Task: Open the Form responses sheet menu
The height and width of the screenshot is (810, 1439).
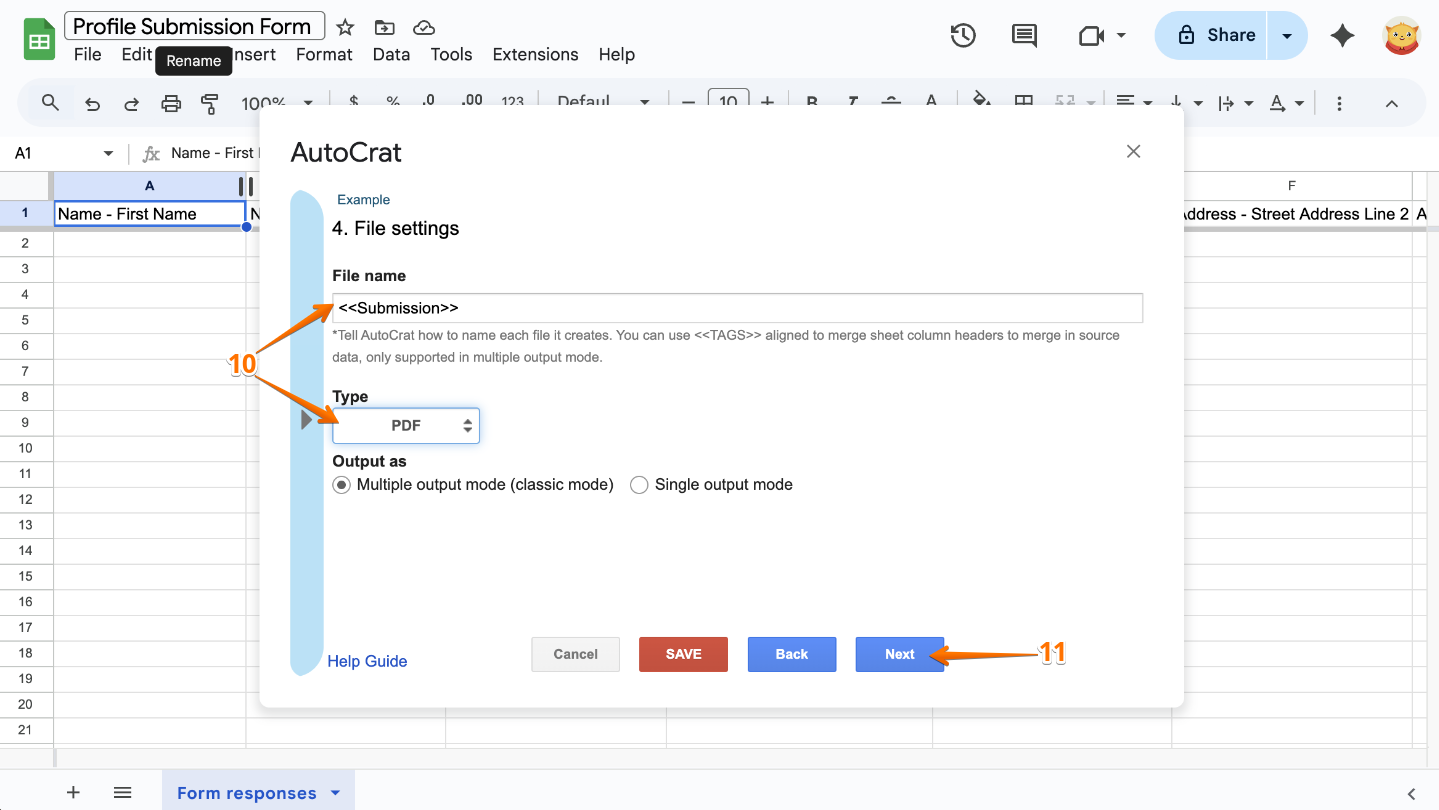Action: (x=332, y=791)
